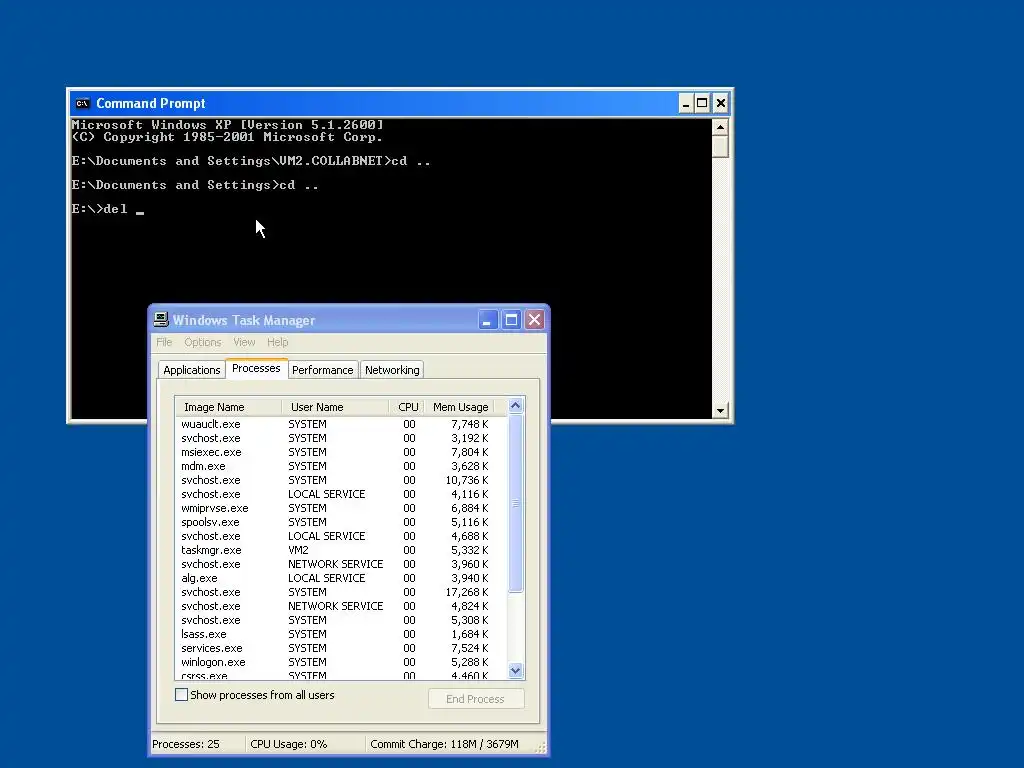Select svchost.exe using 4,116 K memory
The width and height of the screenshot is (1024, 768).
pyautogui.click(x=341, y=494)
